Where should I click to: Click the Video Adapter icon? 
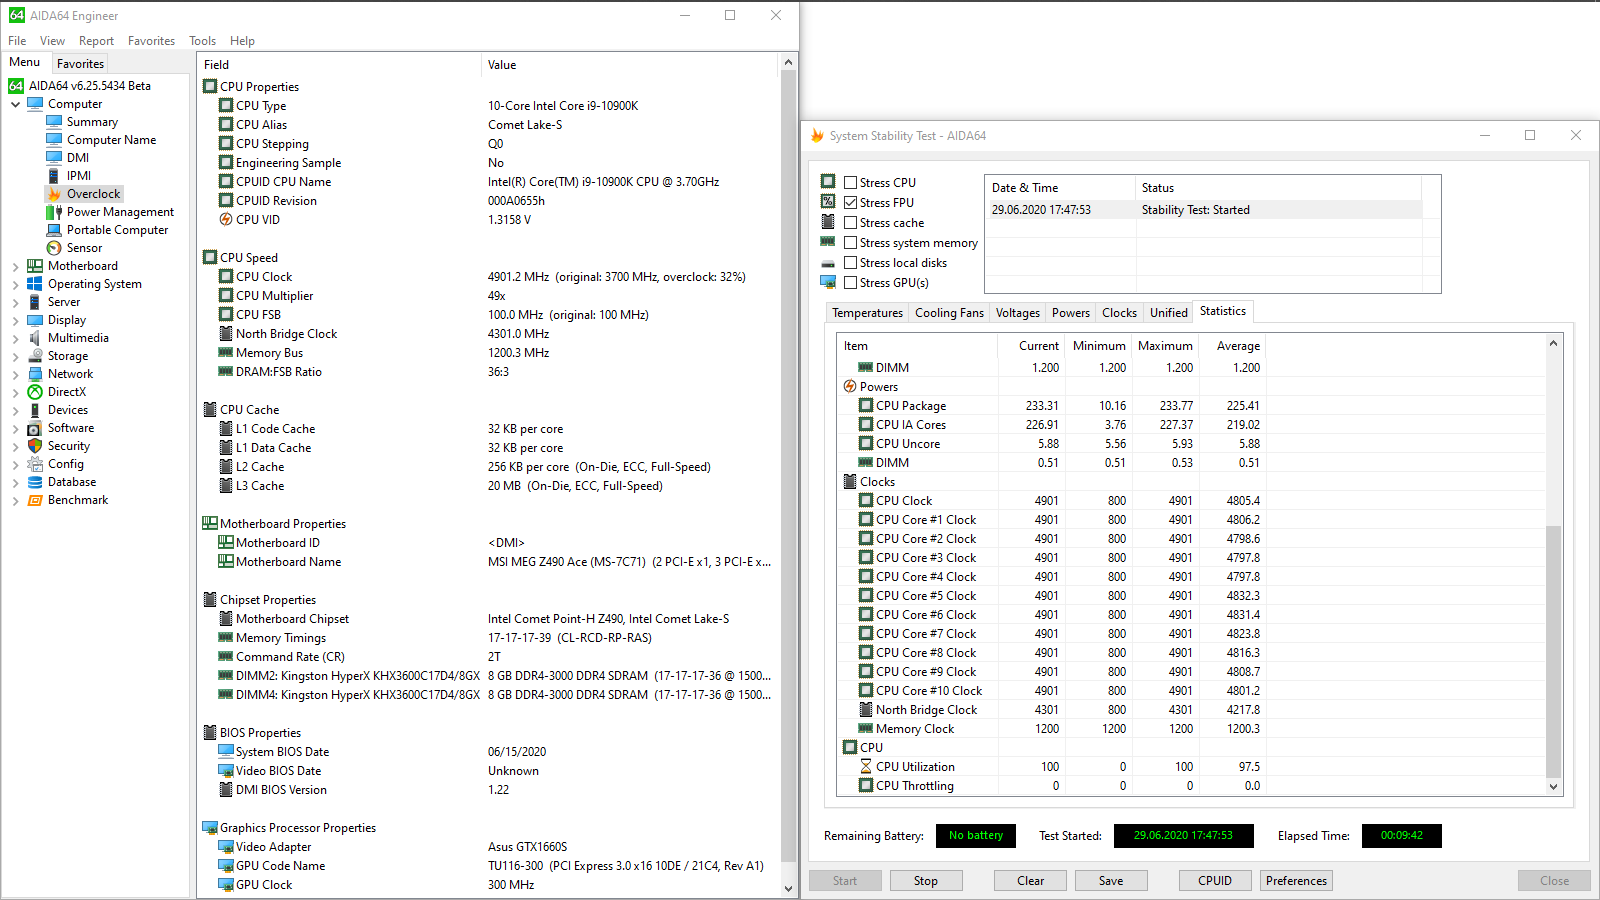coord(226,847)
